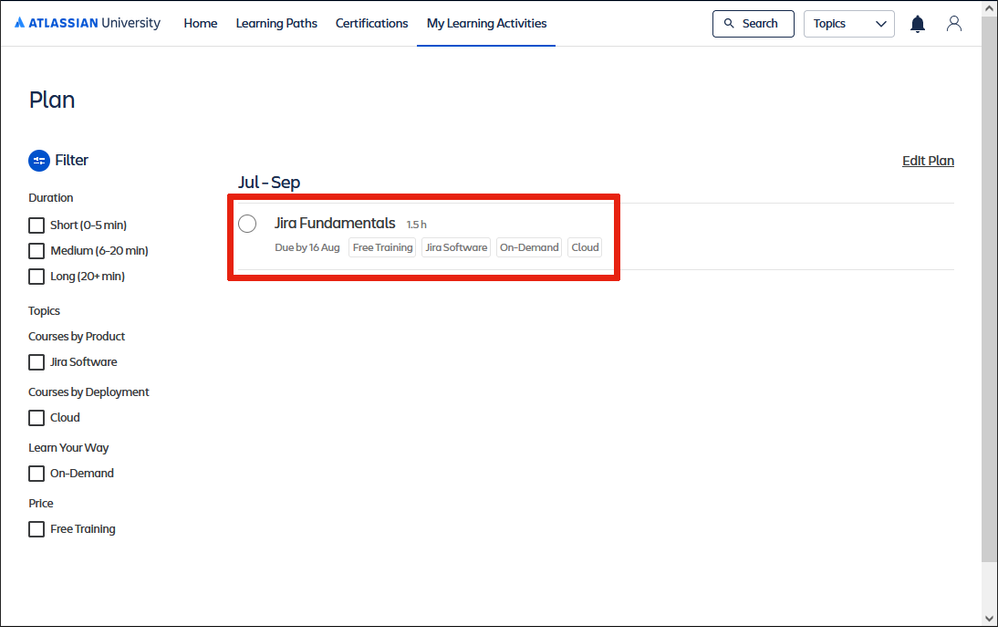Click the Cloud tag on course
The height and width of the screenshot is (627, 998).
point(585,247)
